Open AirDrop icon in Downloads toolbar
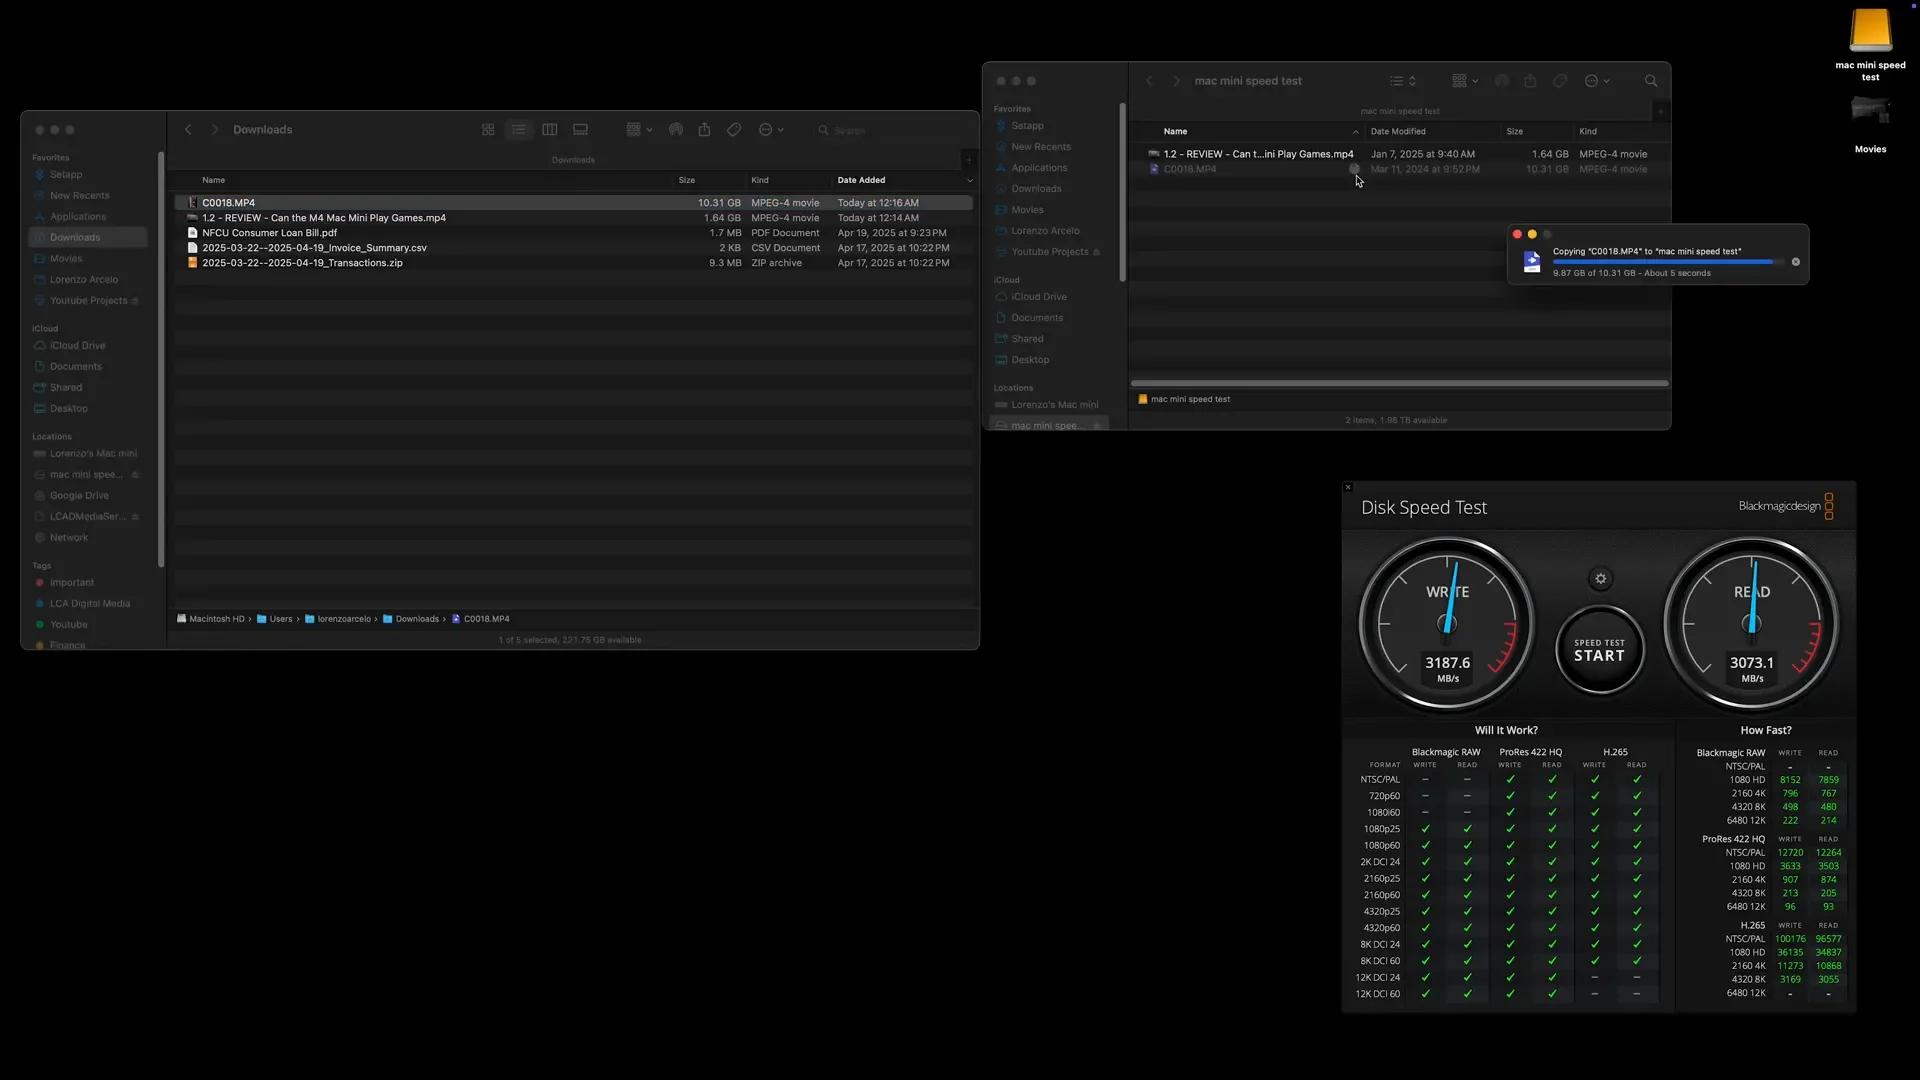The image size is (1920, 1080). click(676, 130)
